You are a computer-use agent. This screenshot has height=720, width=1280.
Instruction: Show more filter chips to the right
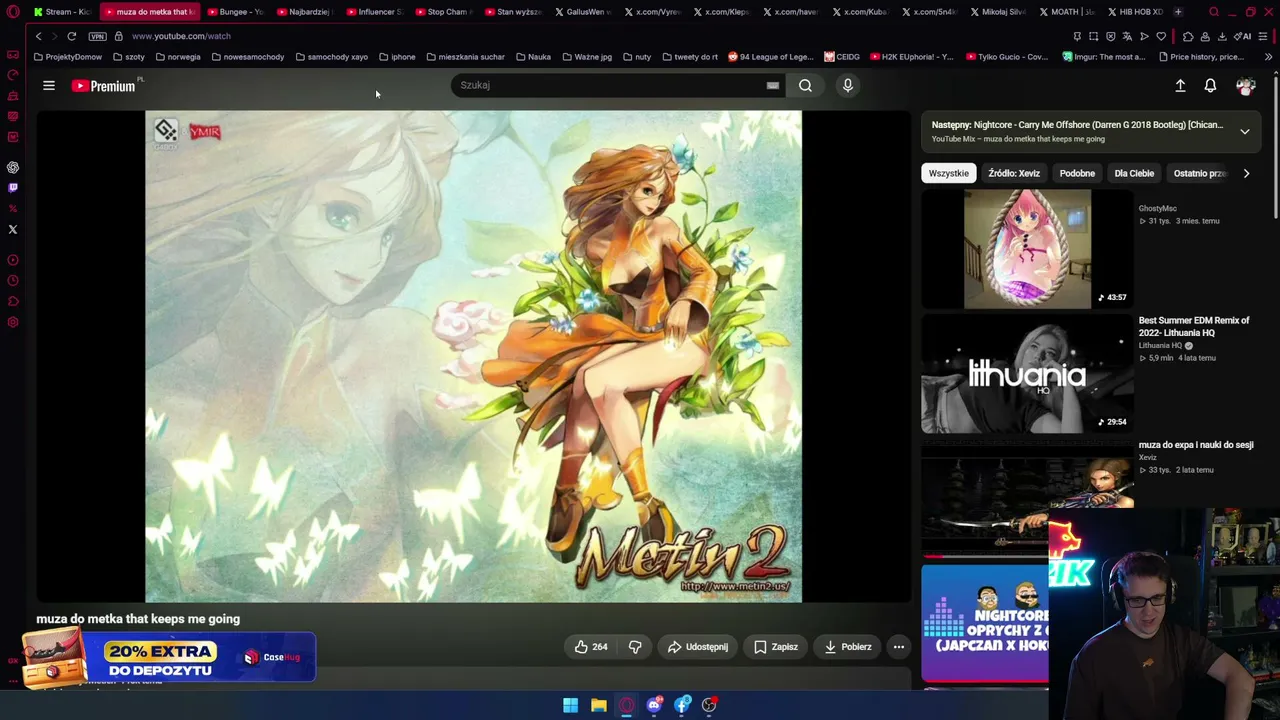click(x=1246, y=173)
